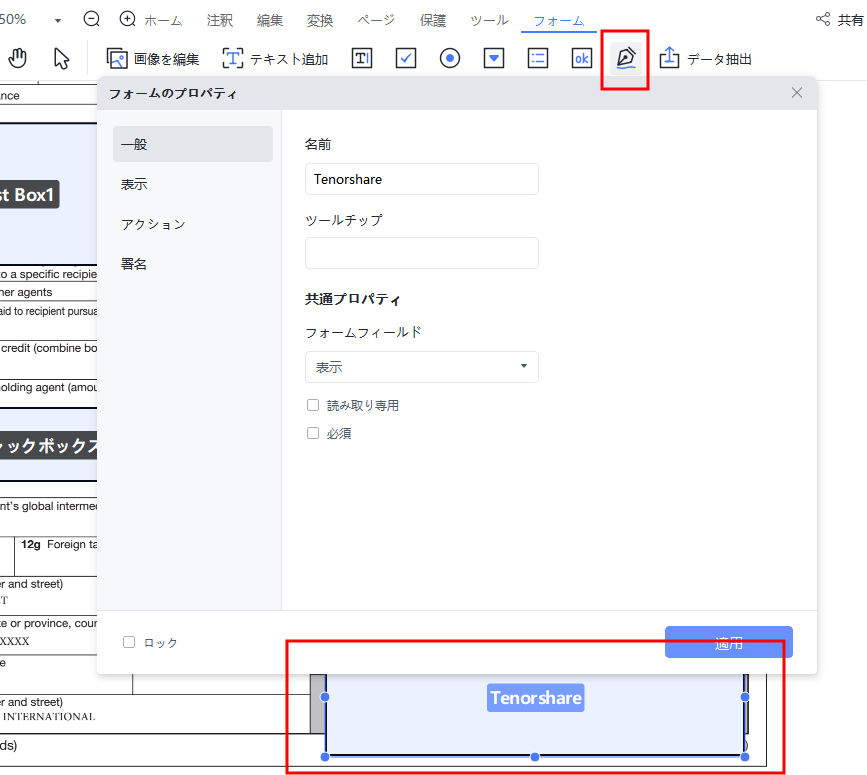This screenshot has width=867, height=775.
Task: Expand the zoom percentage dropdown
Action: coord(57,20)
